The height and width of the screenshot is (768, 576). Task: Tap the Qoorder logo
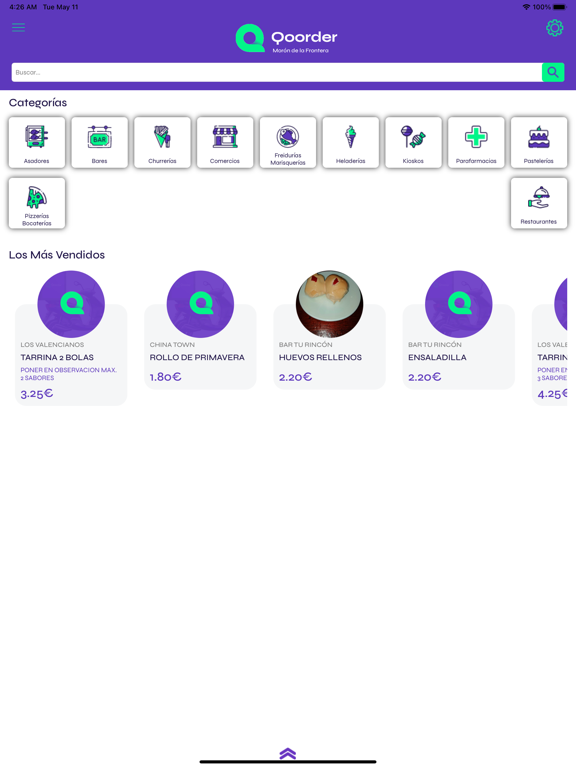coord(287,38)
